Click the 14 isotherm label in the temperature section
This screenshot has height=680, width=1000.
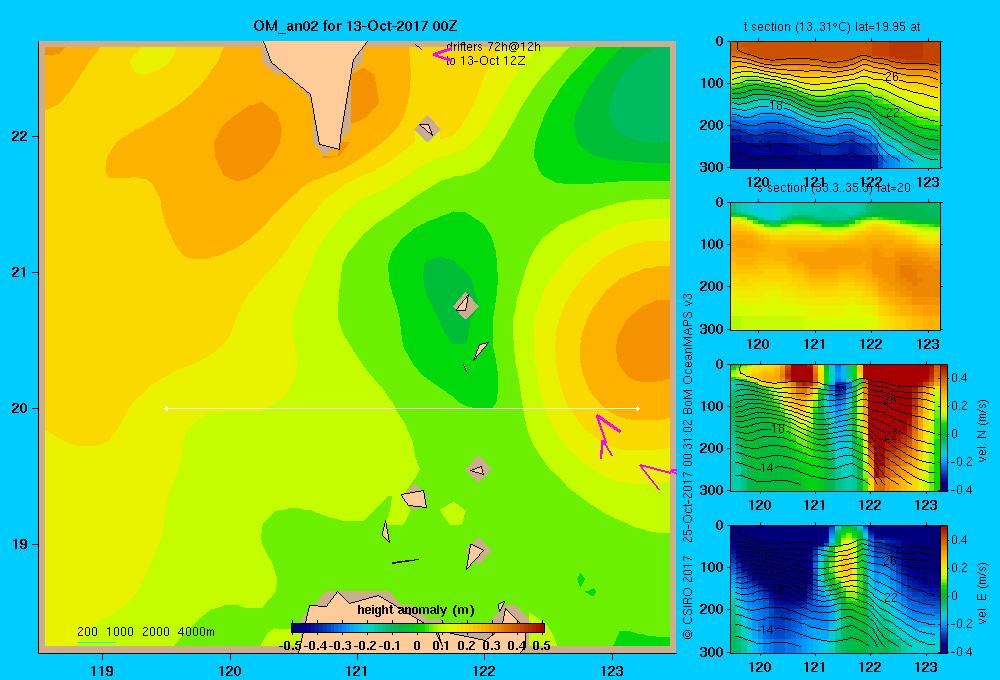(765, 145)
